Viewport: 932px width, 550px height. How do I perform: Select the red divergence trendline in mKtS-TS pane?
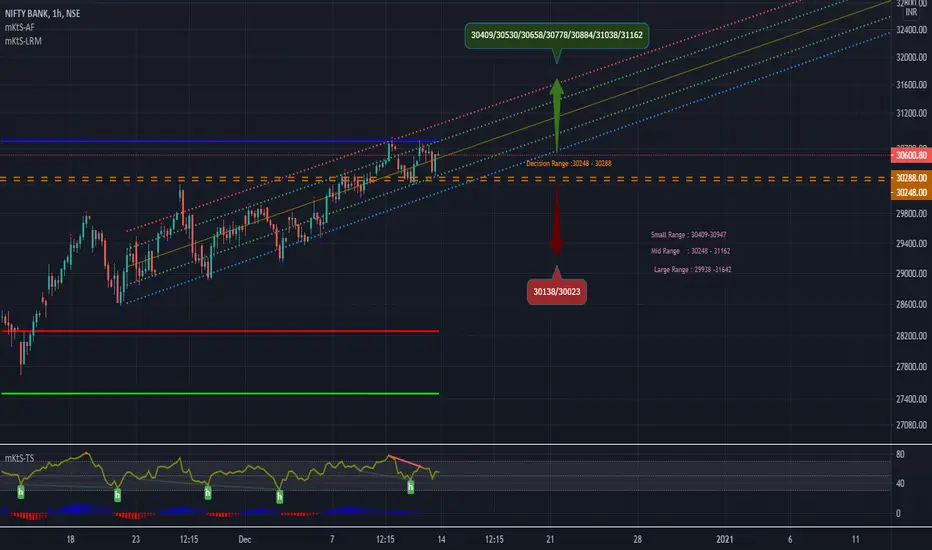click(x=405, y=462)
